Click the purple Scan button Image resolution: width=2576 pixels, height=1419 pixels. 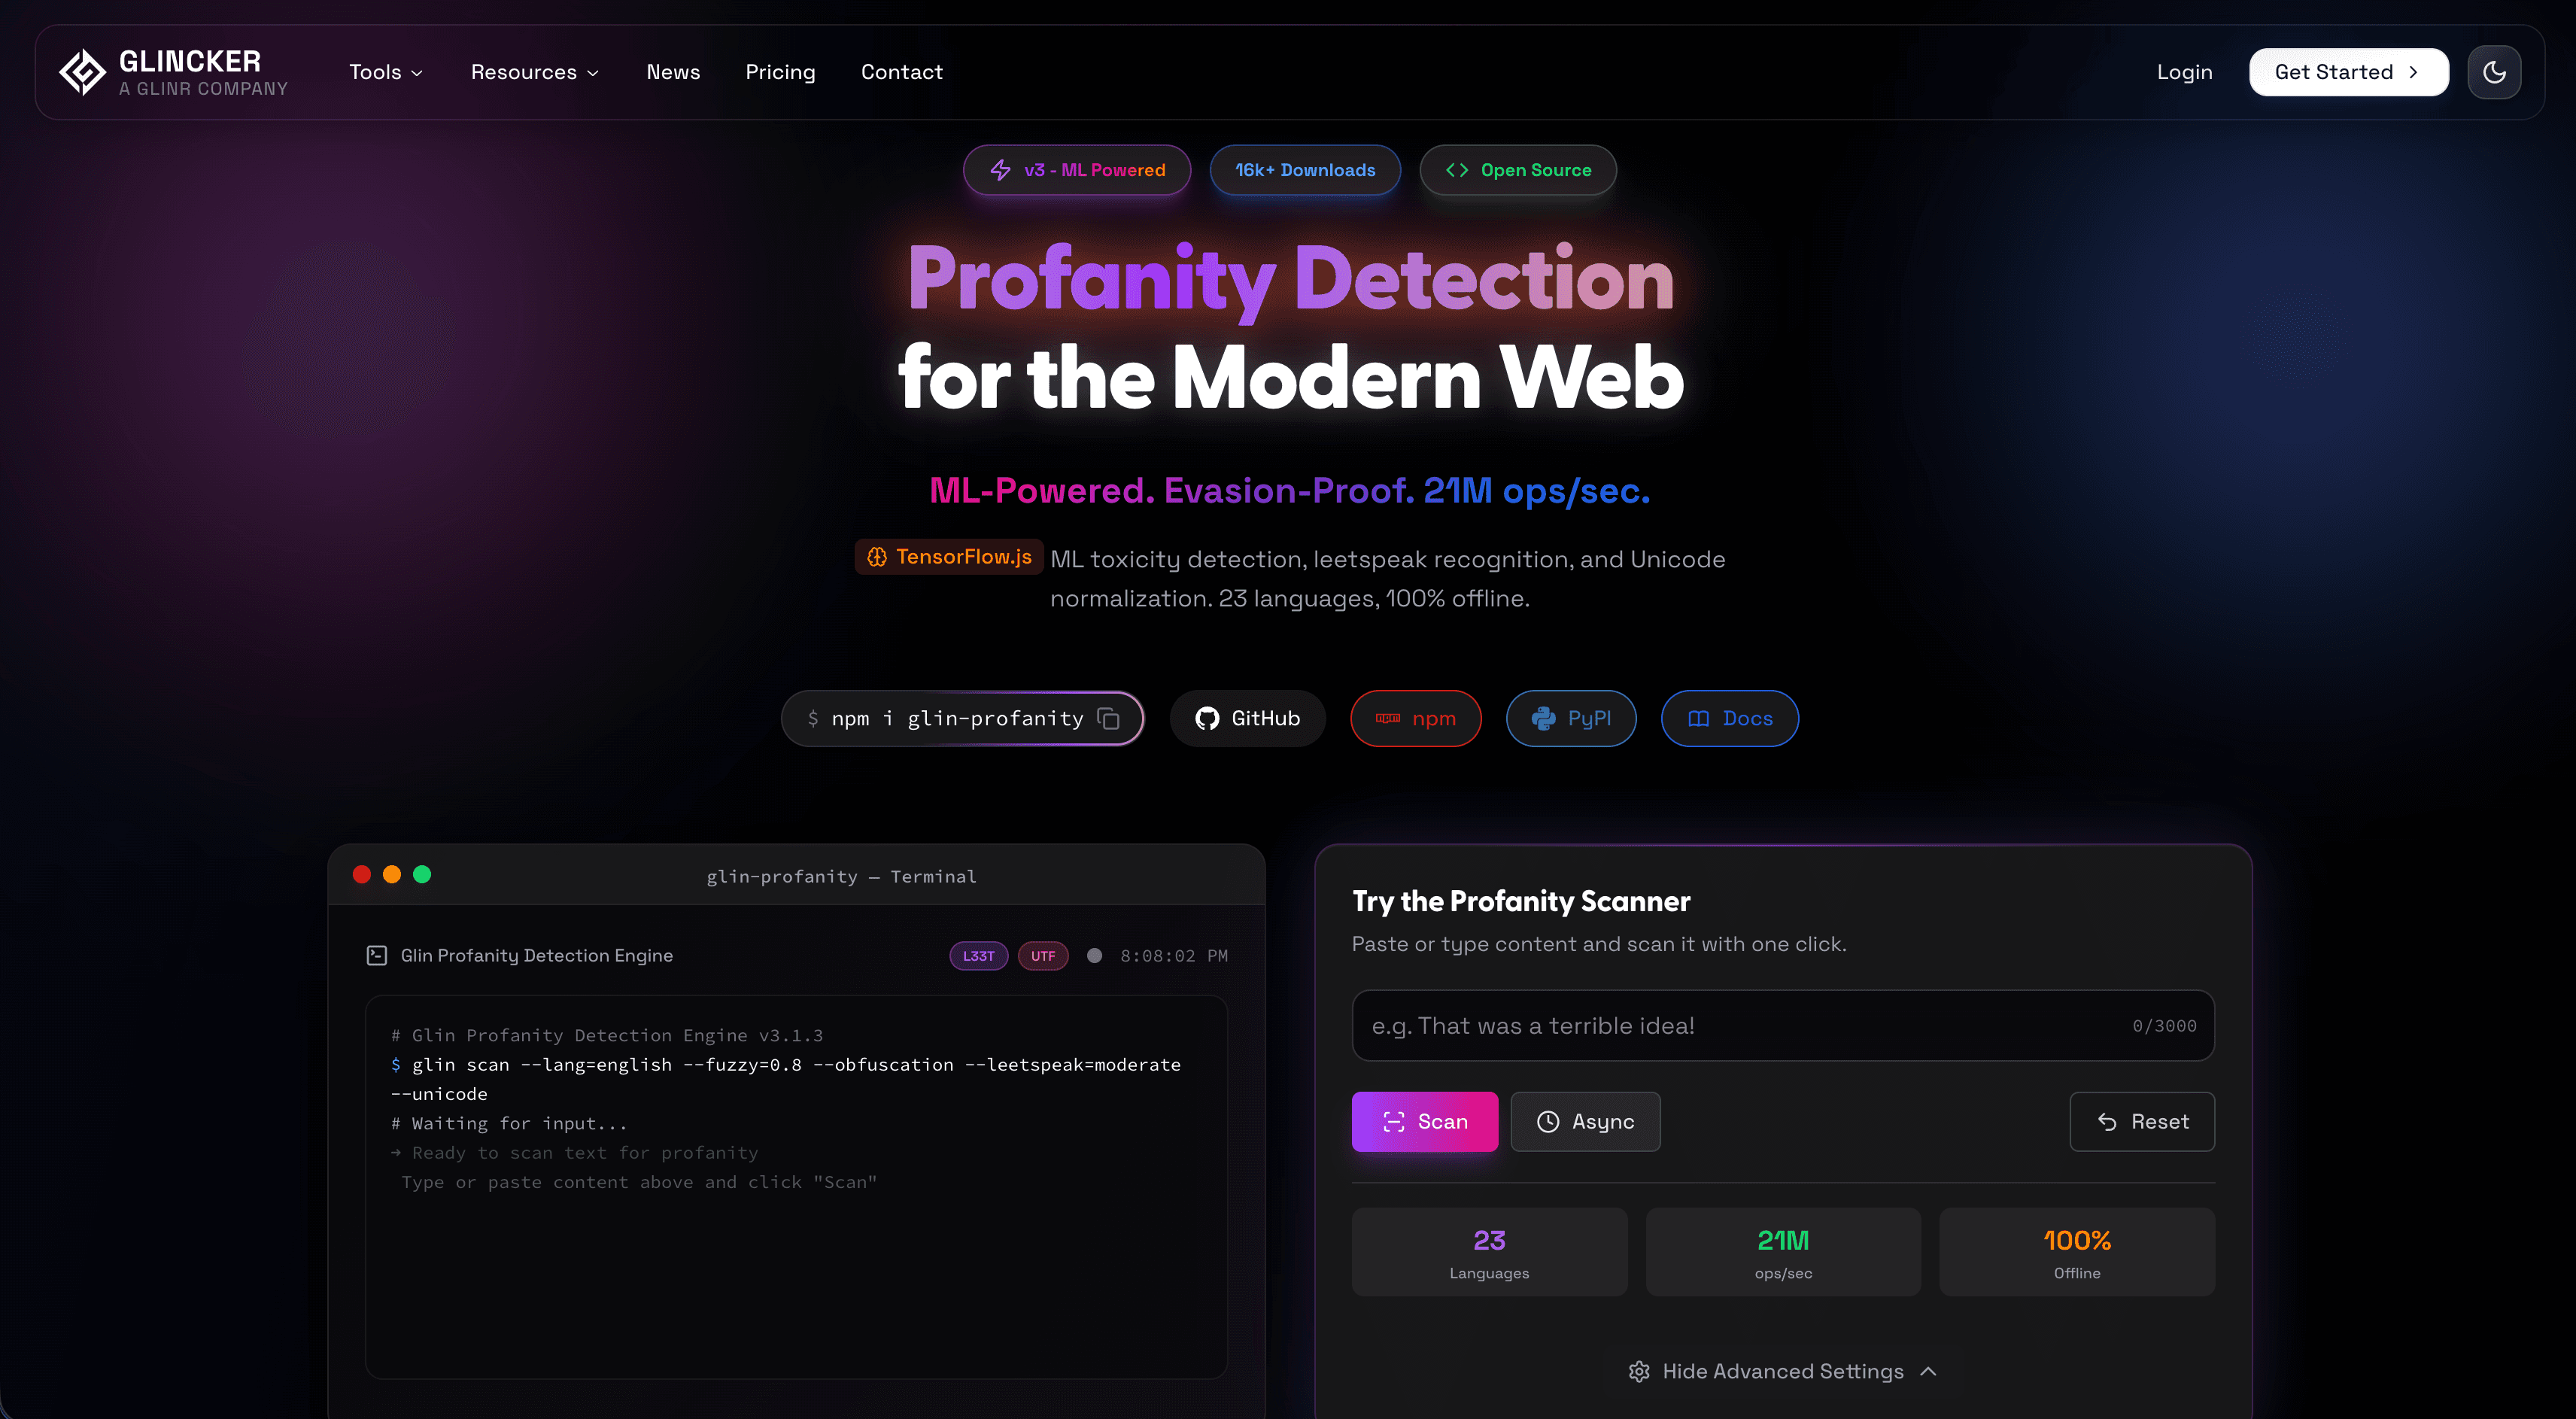[x=1424, y=1121]
